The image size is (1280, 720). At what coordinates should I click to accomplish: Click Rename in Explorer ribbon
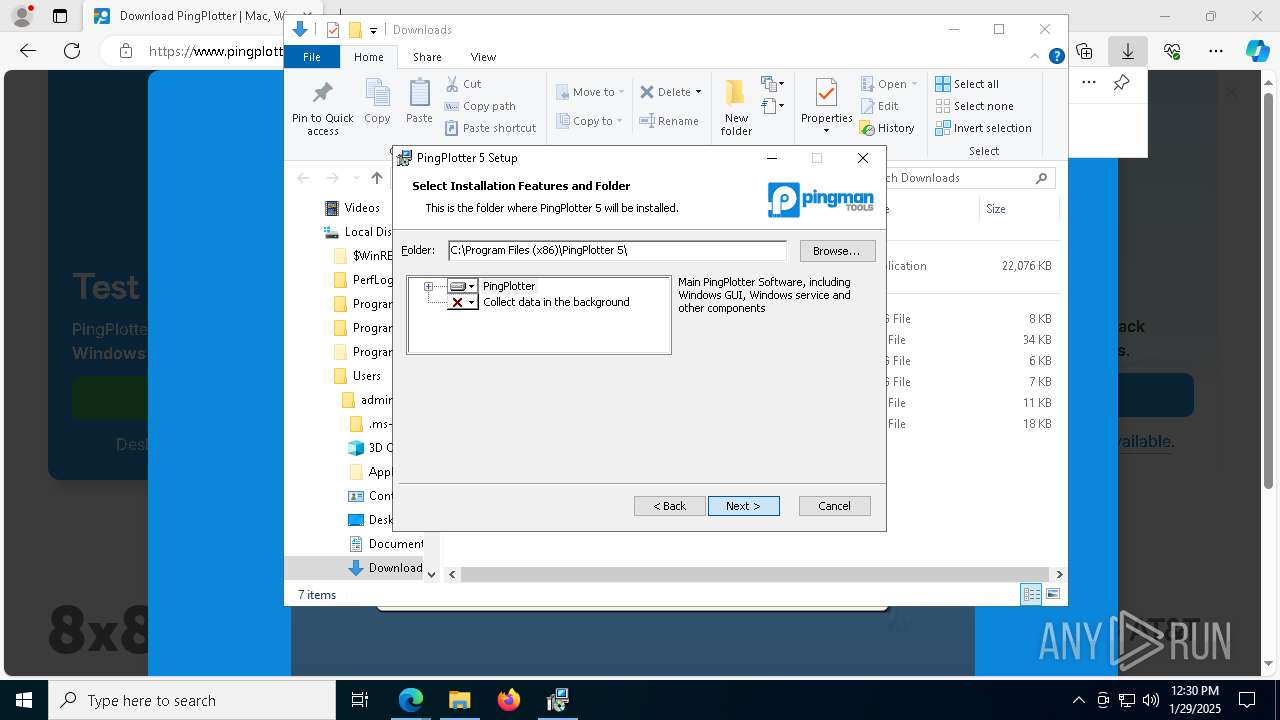669,121
